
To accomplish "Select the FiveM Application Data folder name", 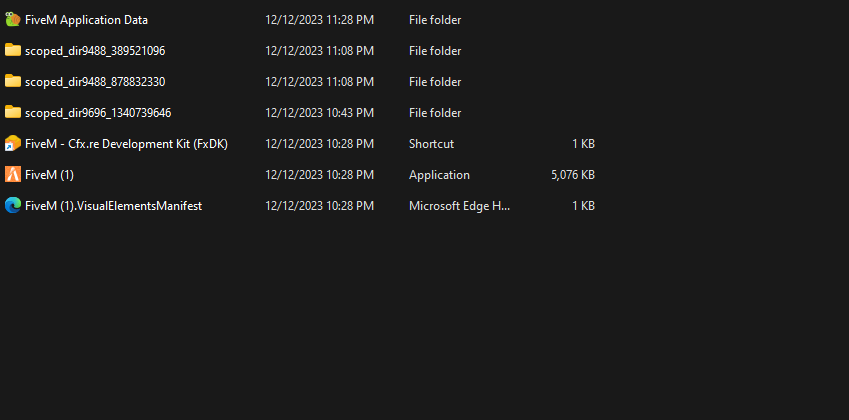I will click(x=86, y=19).
